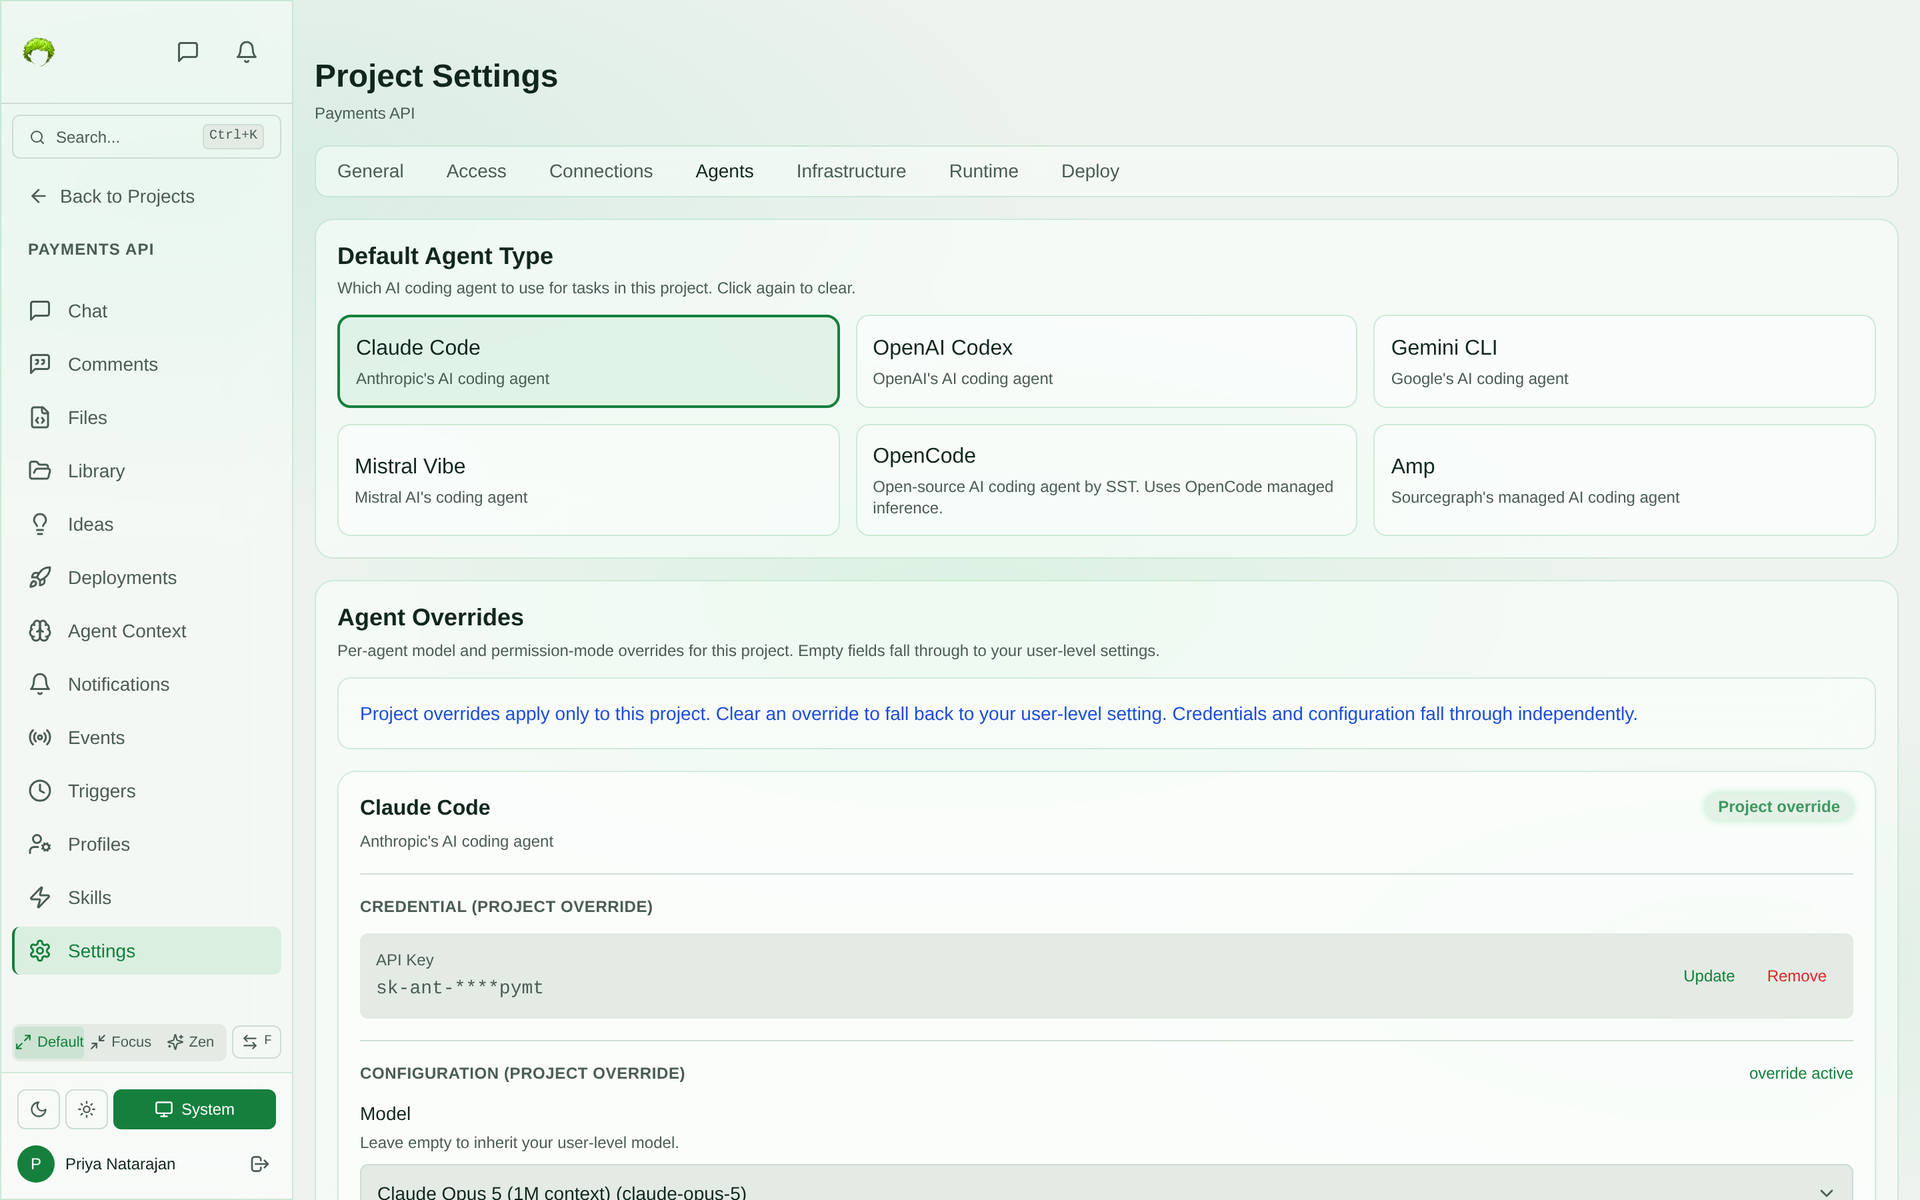The width and height of the screenshot is (1920, 1200).
Task: Switch to Connections tab
Action: coord(601,171)
